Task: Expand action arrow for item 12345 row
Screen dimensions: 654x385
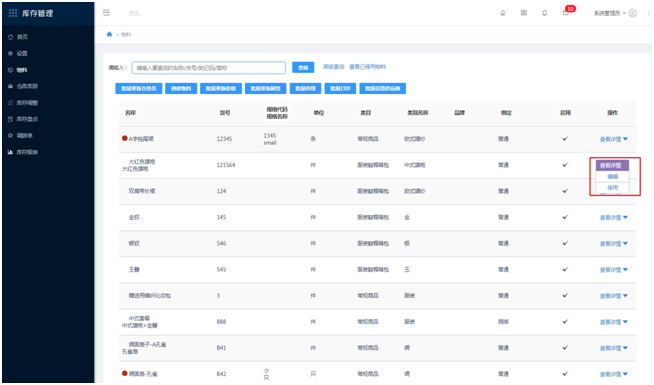Action: click(x=625, y=139)
